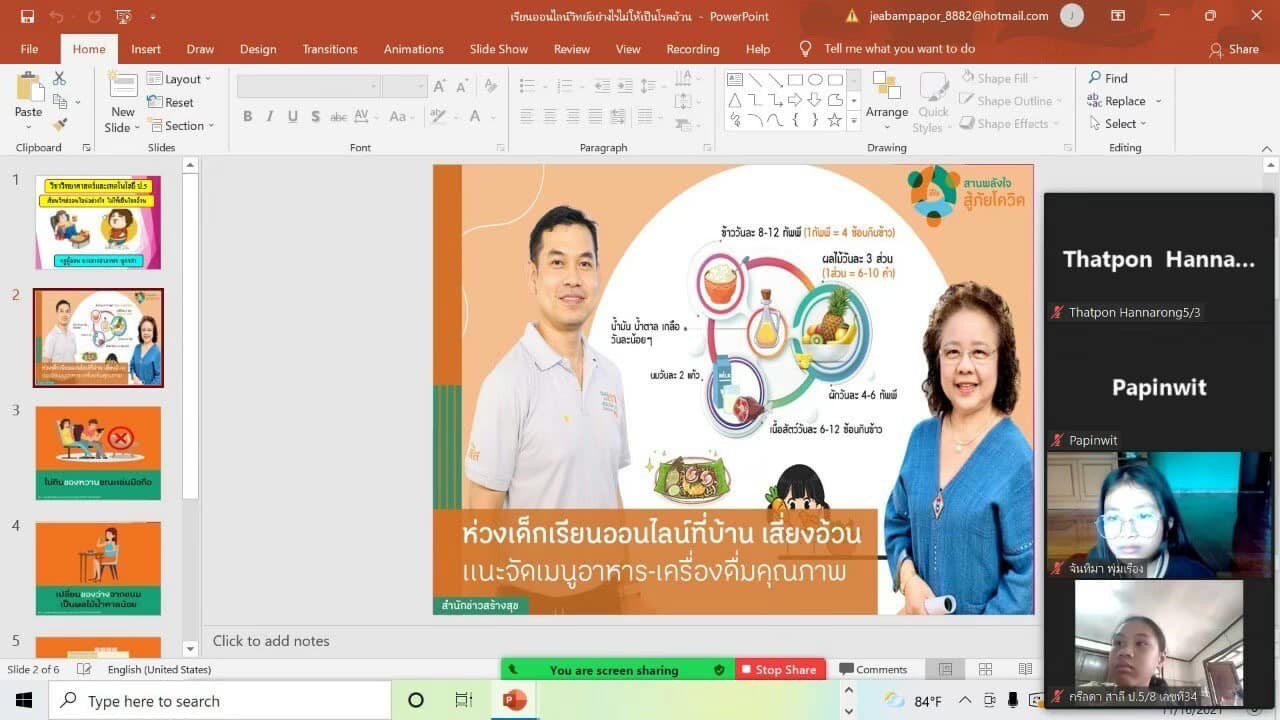The height and width of the screenshot is (720, 1280).
Task: Select the straight line shape
Action: [x=755, y=80]
